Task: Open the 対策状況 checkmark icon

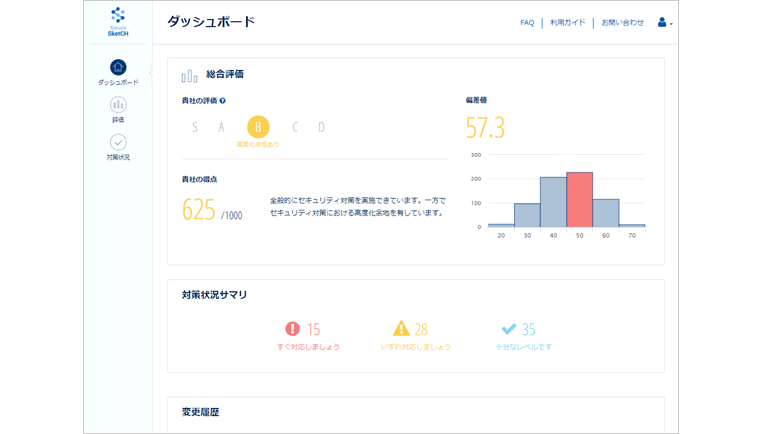Action: [x=118, y=142]
